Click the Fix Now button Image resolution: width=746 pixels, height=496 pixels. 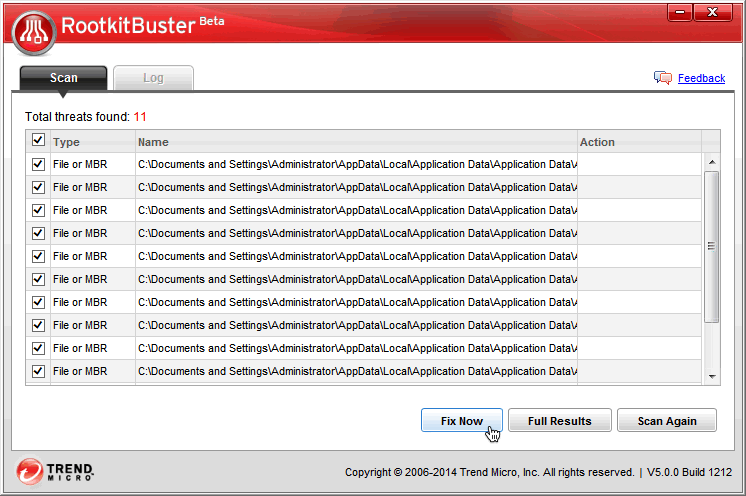coord(461,420)
